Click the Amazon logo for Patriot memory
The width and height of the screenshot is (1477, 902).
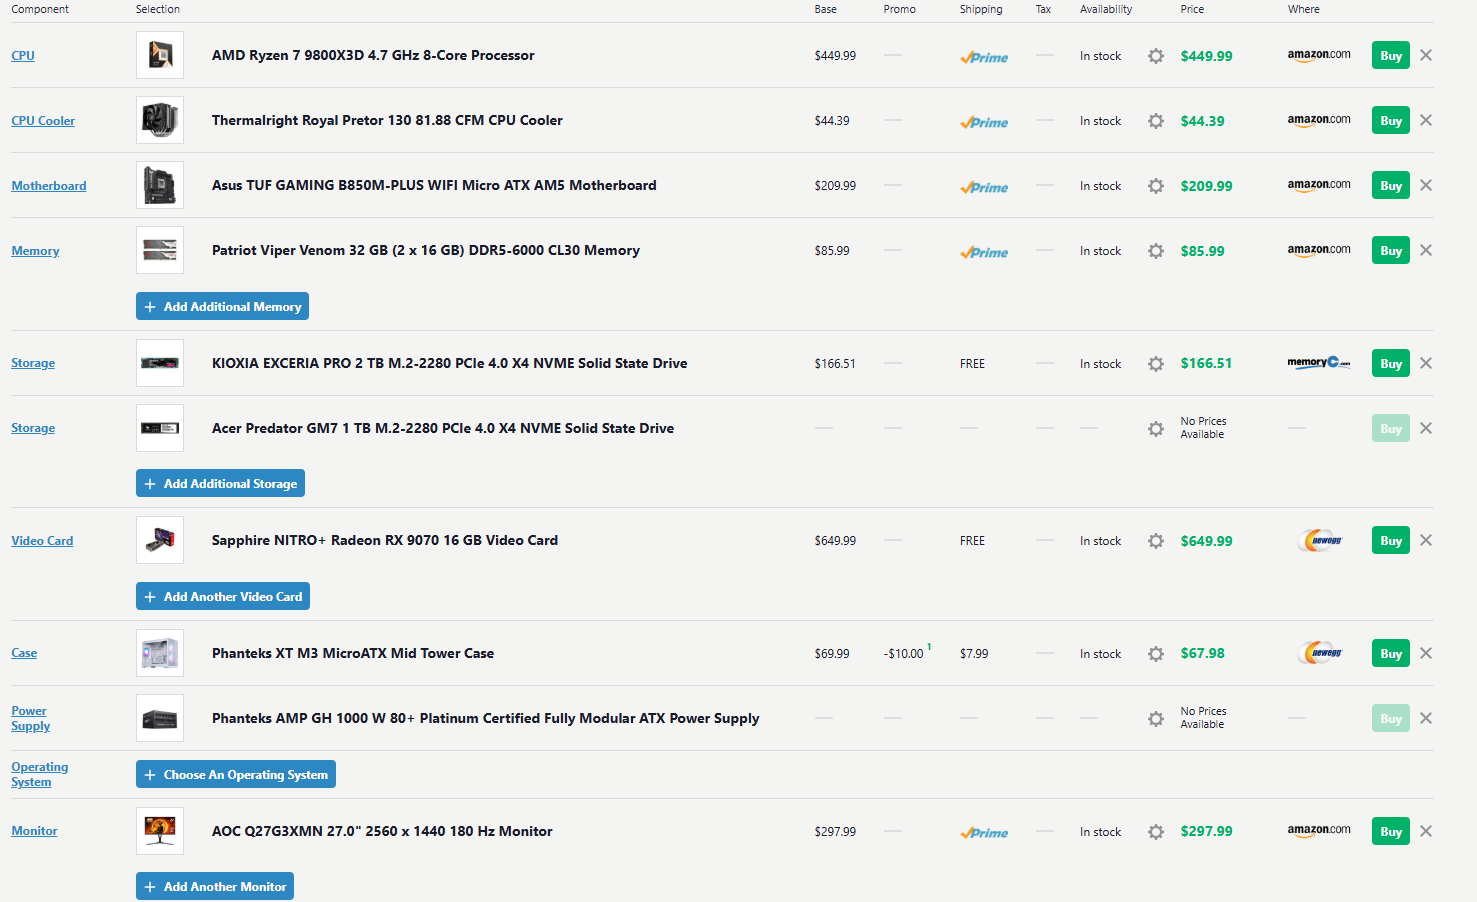1319,251
